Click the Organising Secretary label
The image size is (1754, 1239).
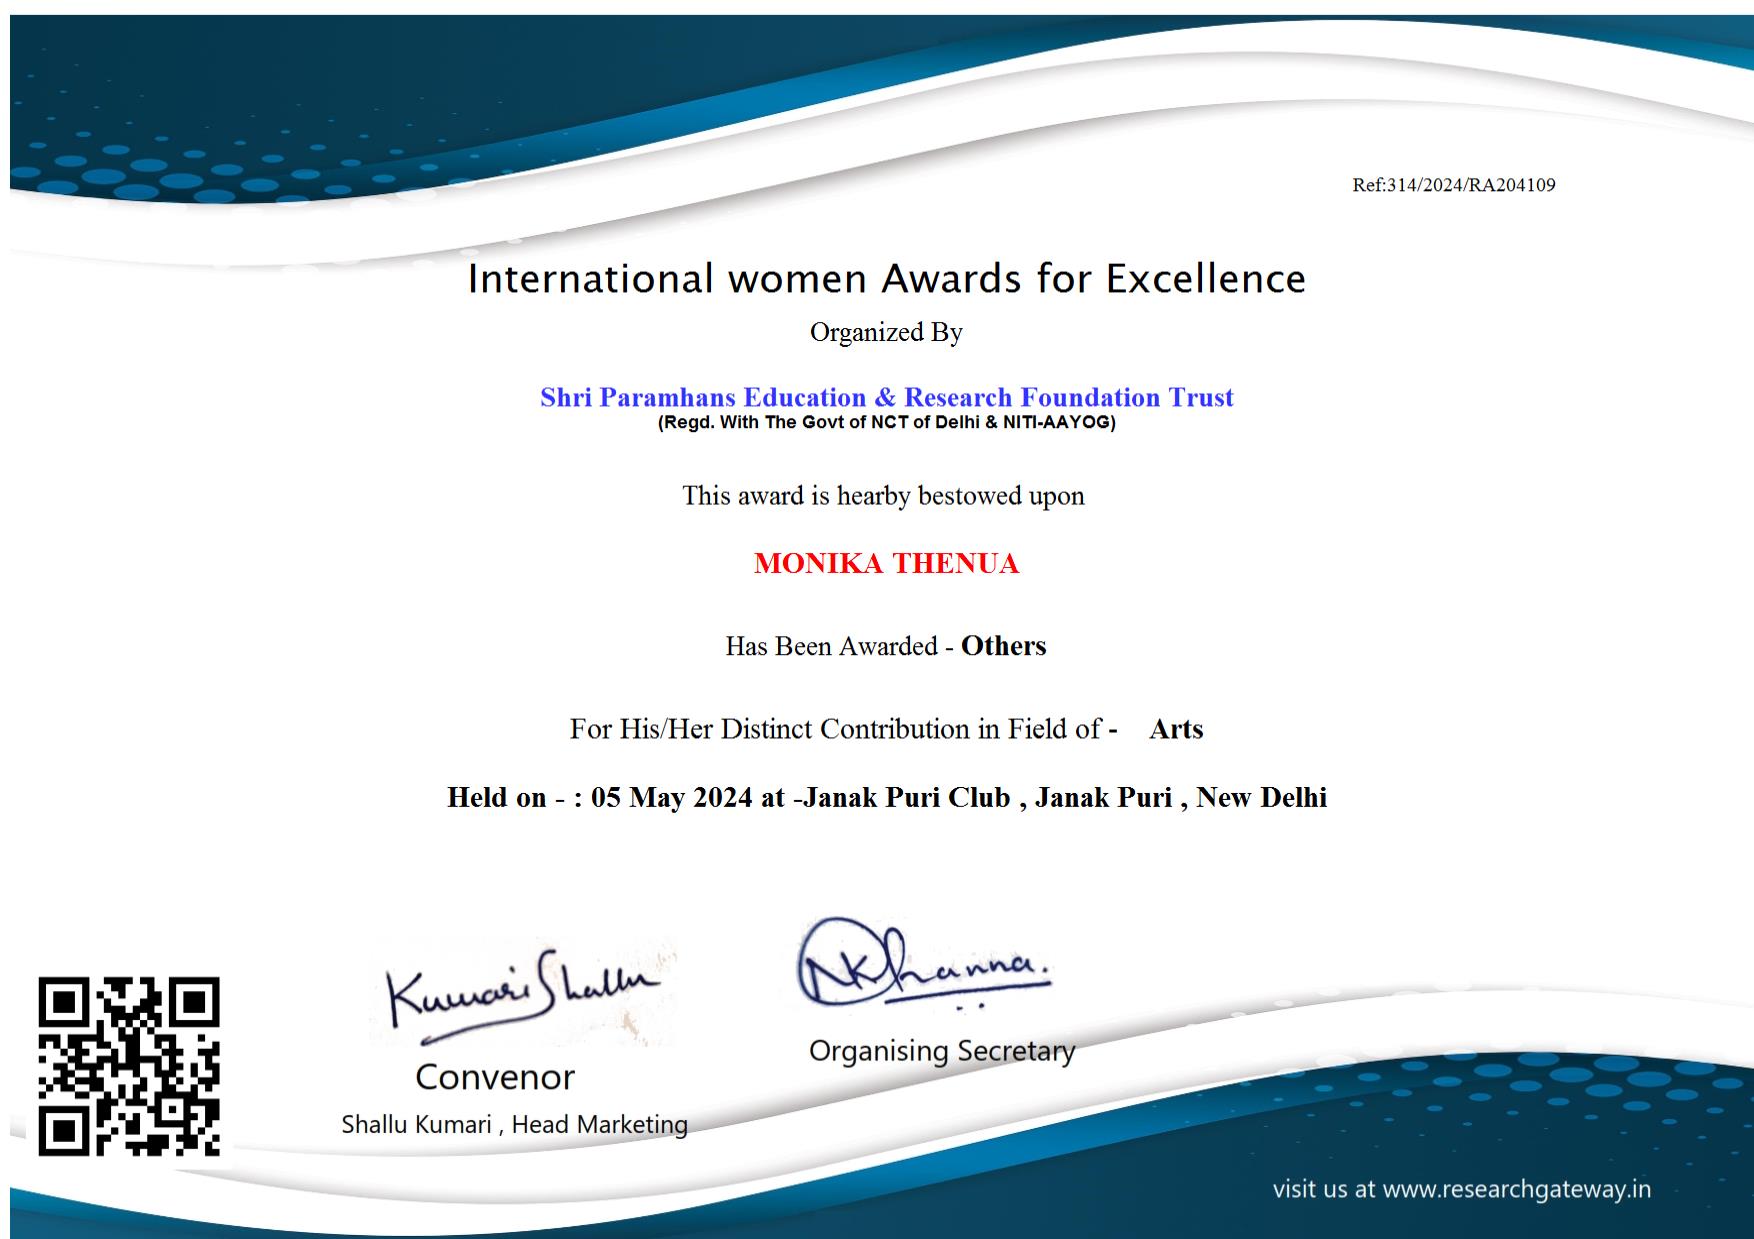[941, 1051]
